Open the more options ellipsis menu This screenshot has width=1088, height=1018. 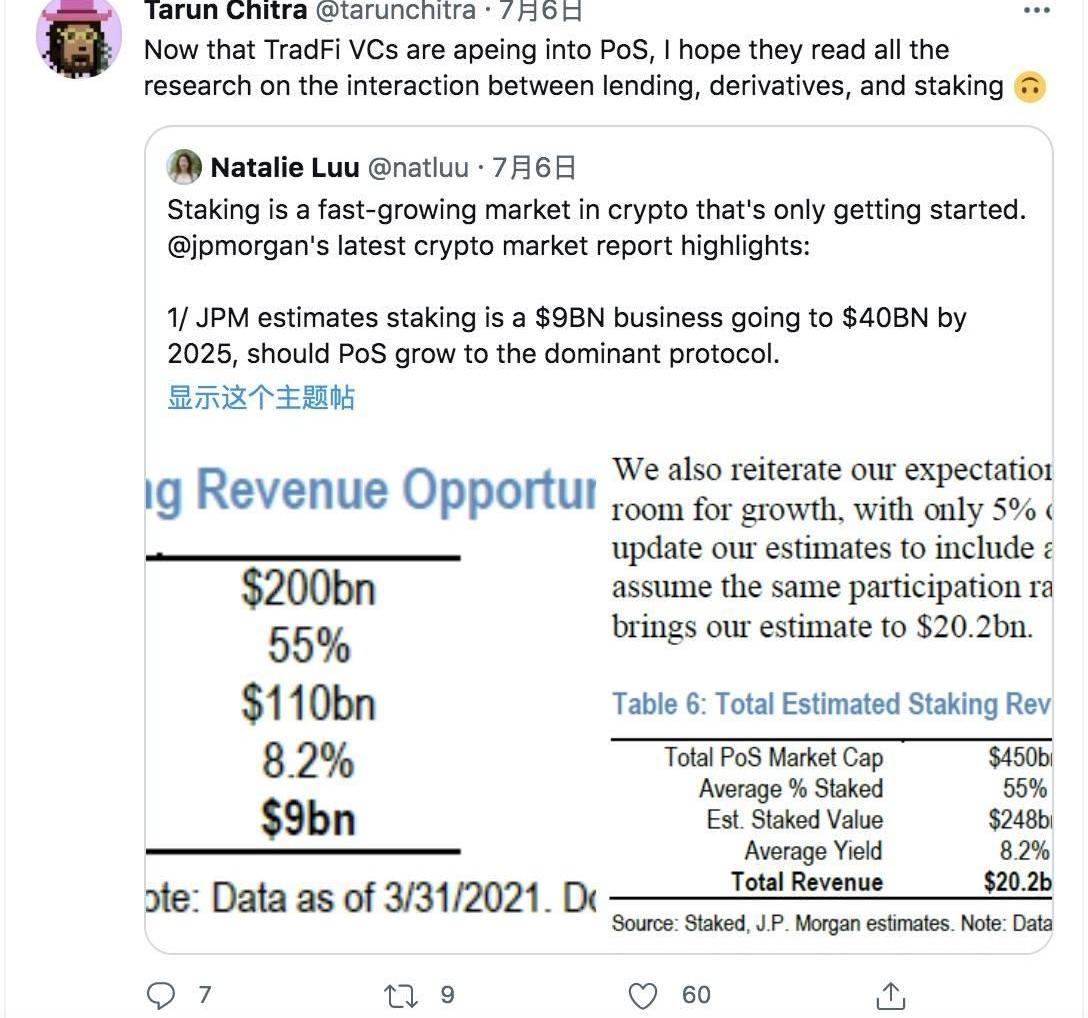pyautogui.click(x=1037, y=11)
